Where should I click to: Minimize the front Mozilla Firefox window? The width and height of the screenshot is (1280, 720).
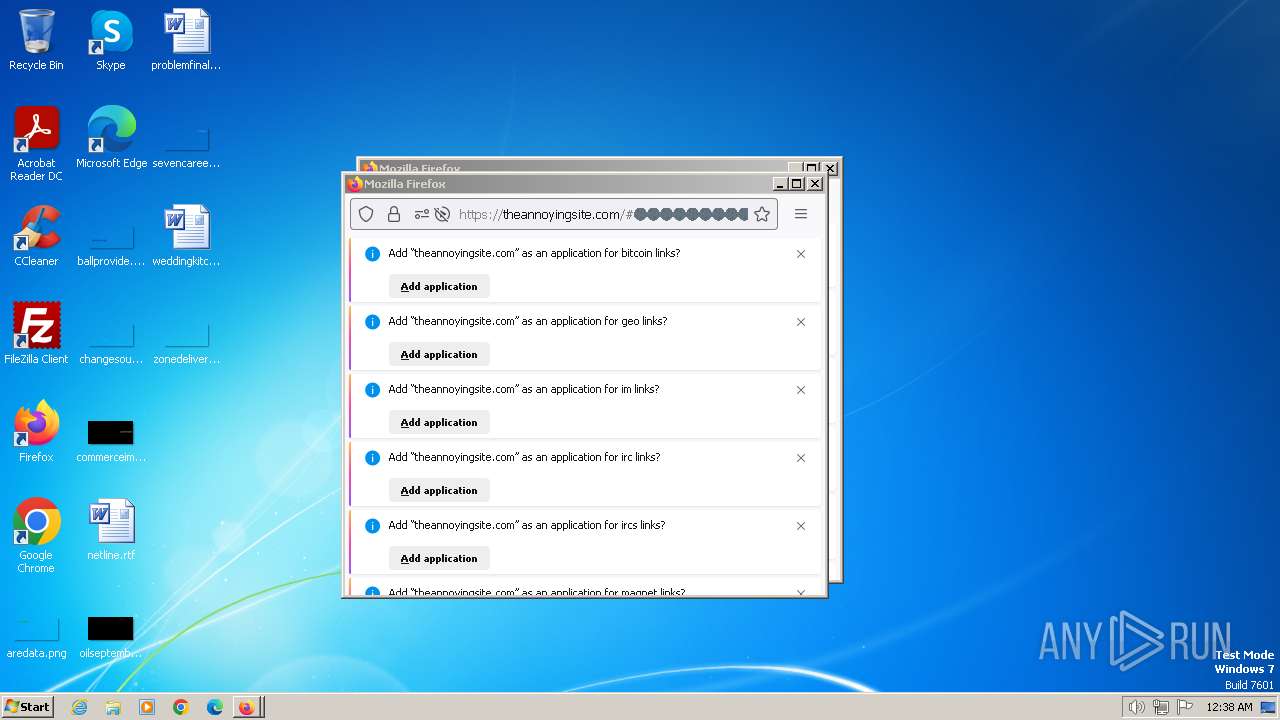780,184
